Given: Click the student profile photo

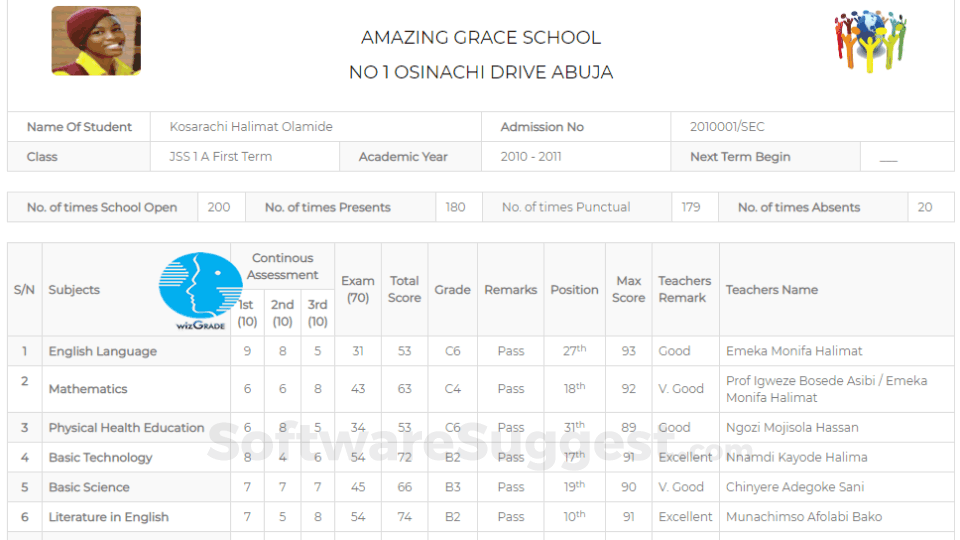Looking at the screenshot, I should 96,41.
